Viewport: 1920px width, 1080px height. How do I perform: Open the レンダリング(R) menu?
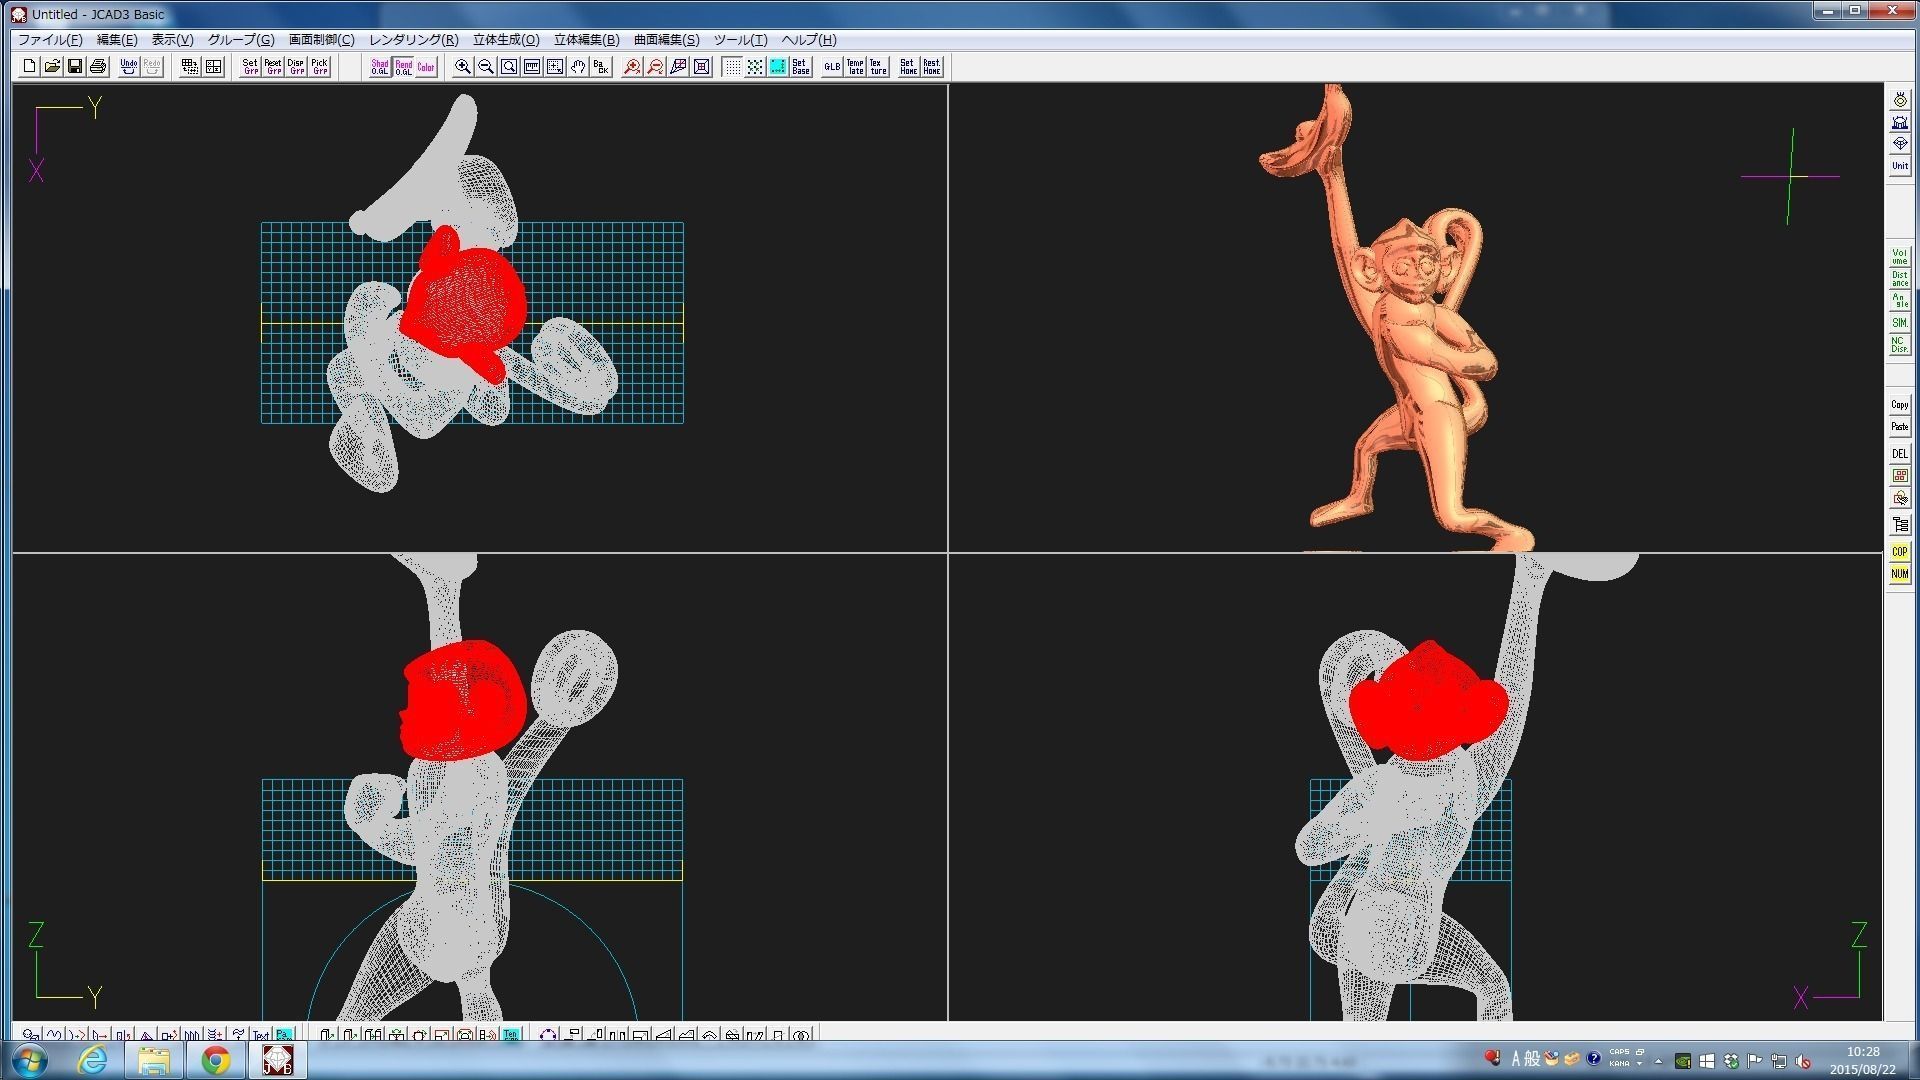coord(413,40)
